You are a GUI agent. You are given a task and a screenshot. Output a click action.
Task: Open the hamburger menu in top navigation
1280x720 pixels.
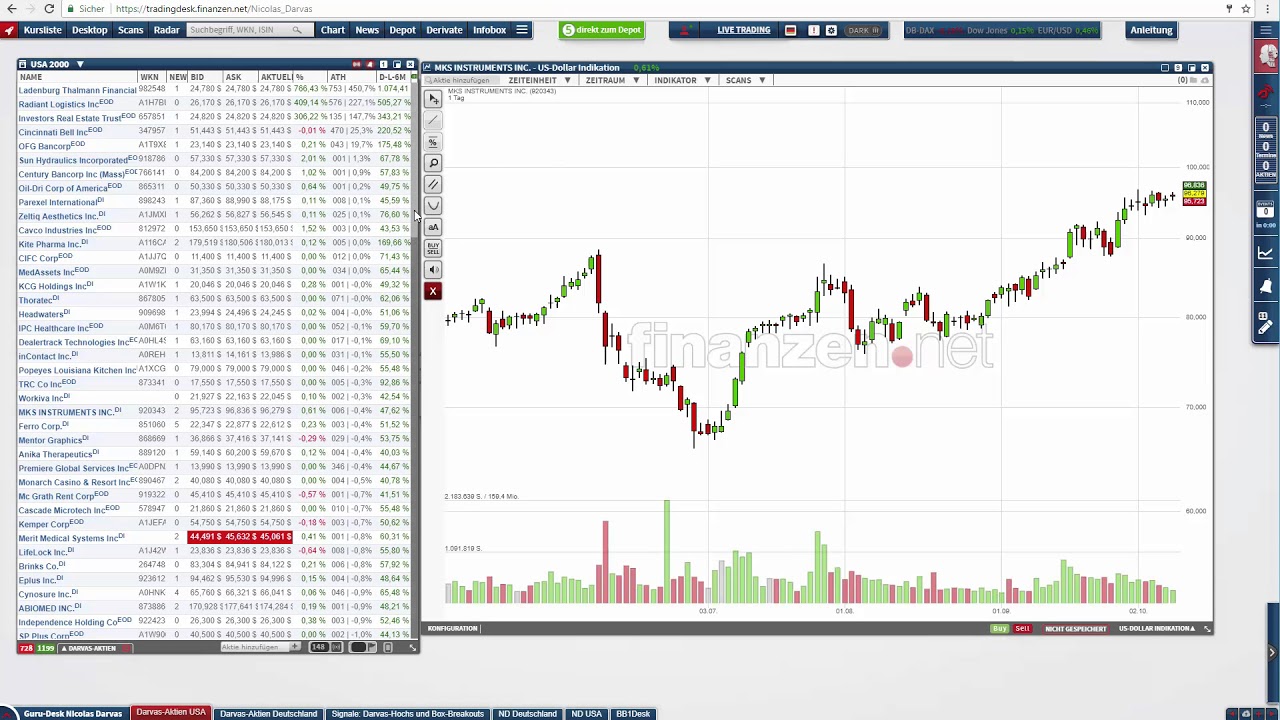522,30
